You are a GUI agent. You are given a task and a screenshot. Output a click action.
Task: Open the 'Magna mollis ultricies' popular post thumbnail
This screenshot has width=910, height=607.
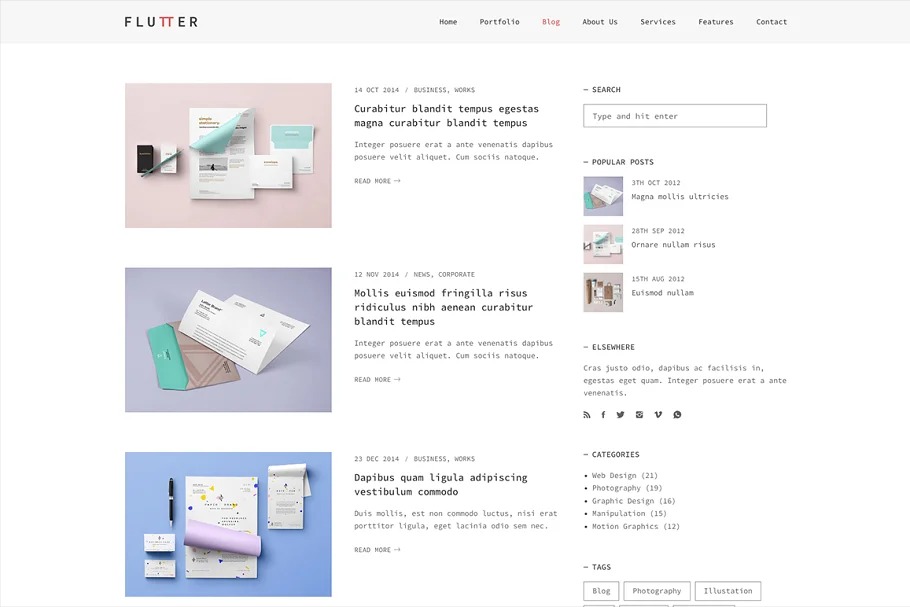pos(603,196)
